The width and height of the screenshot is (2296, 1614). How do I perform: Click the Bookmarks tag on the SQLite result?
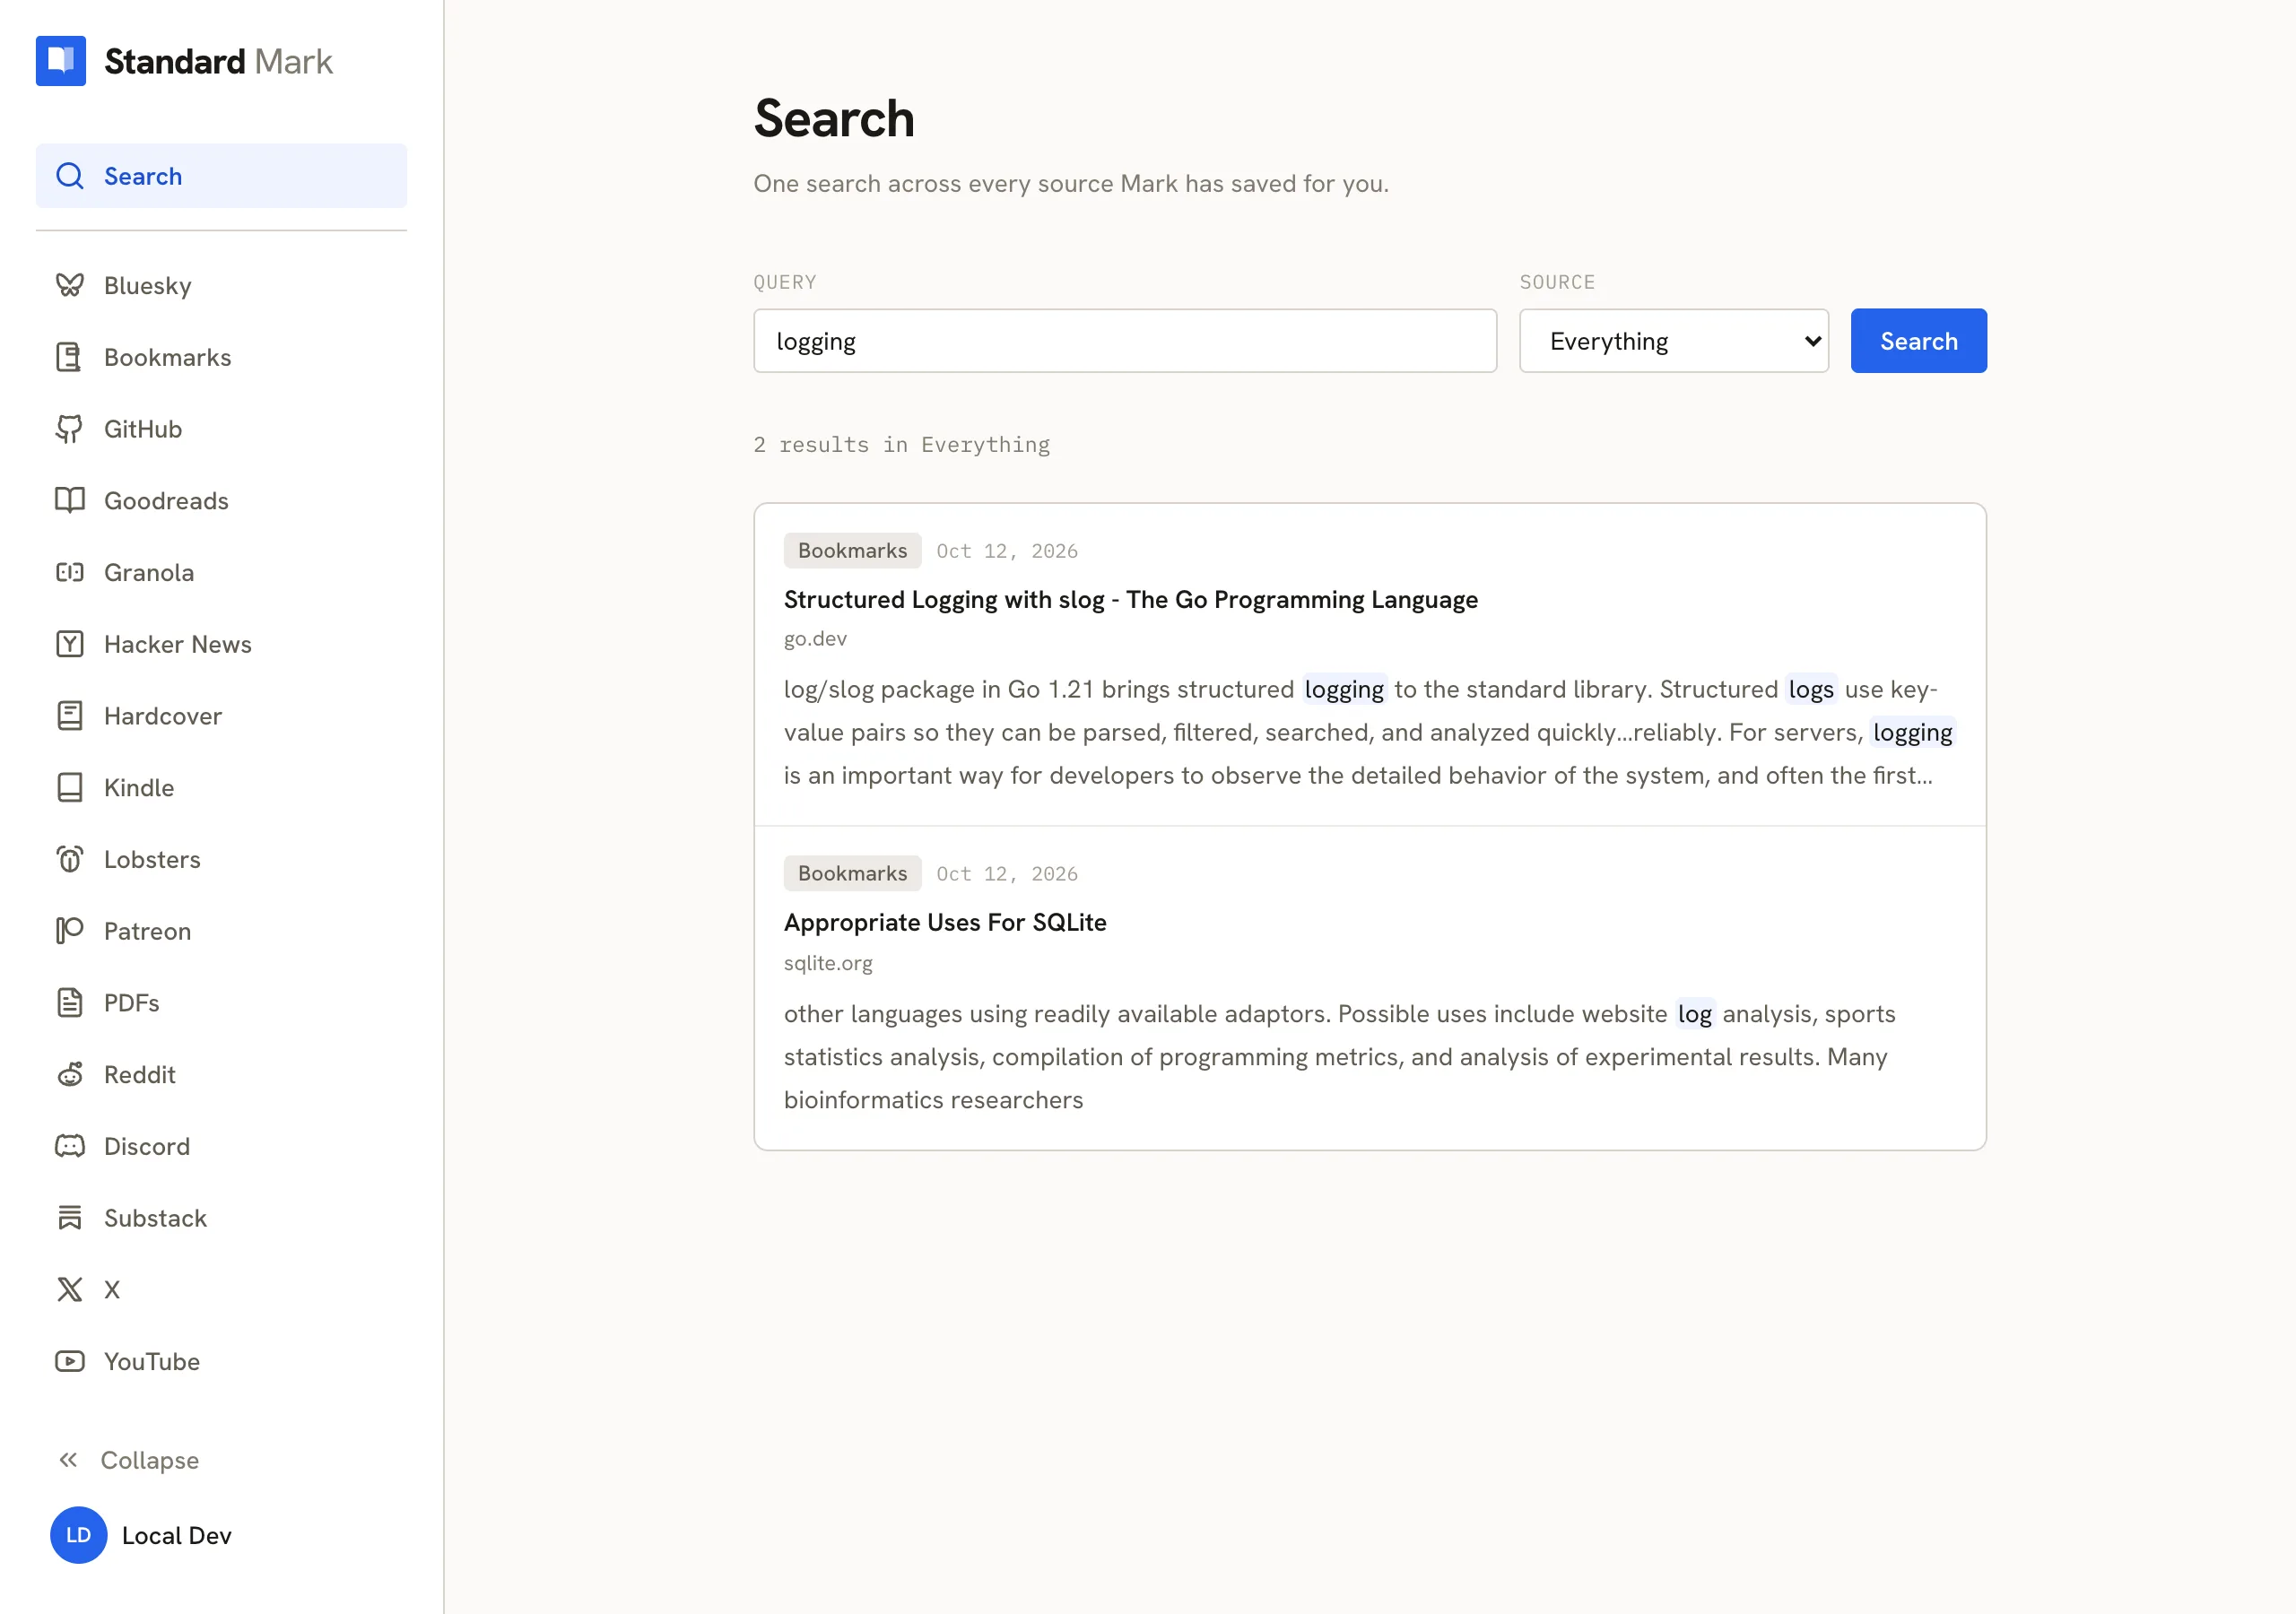[852, 873]
